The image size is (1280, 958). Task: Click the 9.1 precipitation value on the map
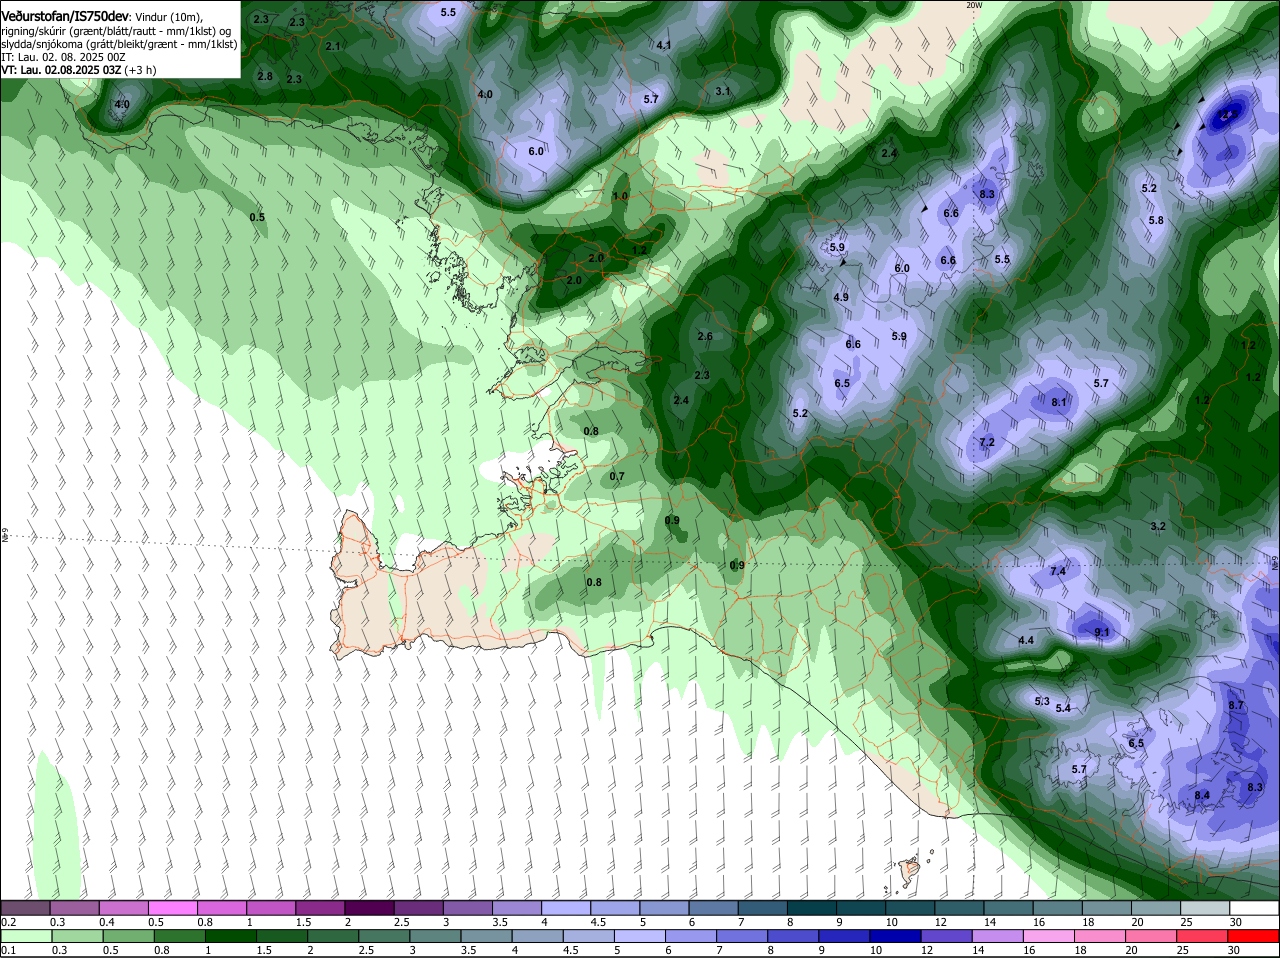[1102, 632]
